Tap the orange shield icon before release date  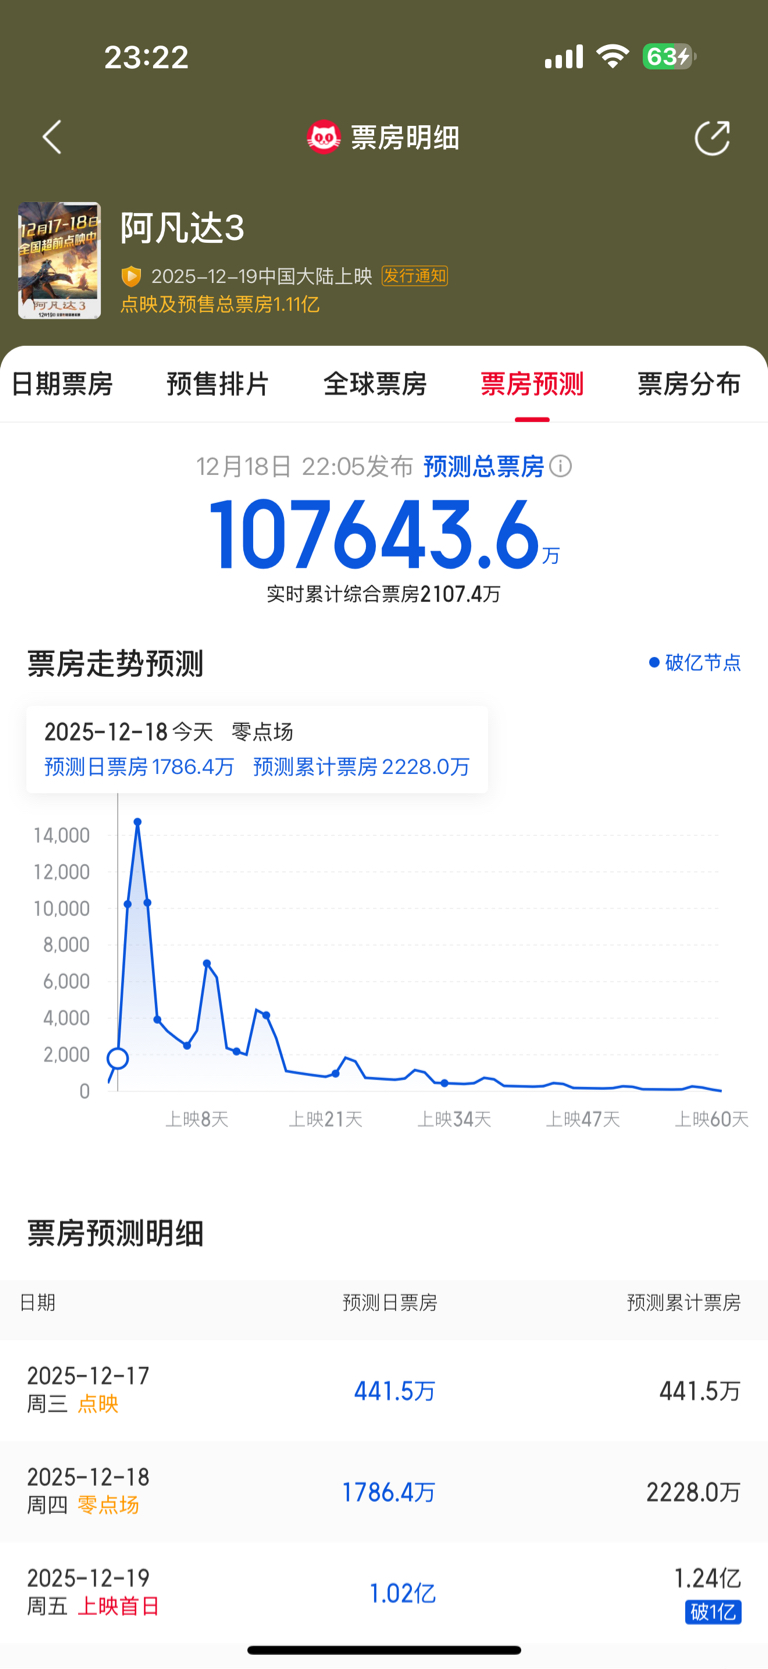(131, 276)
